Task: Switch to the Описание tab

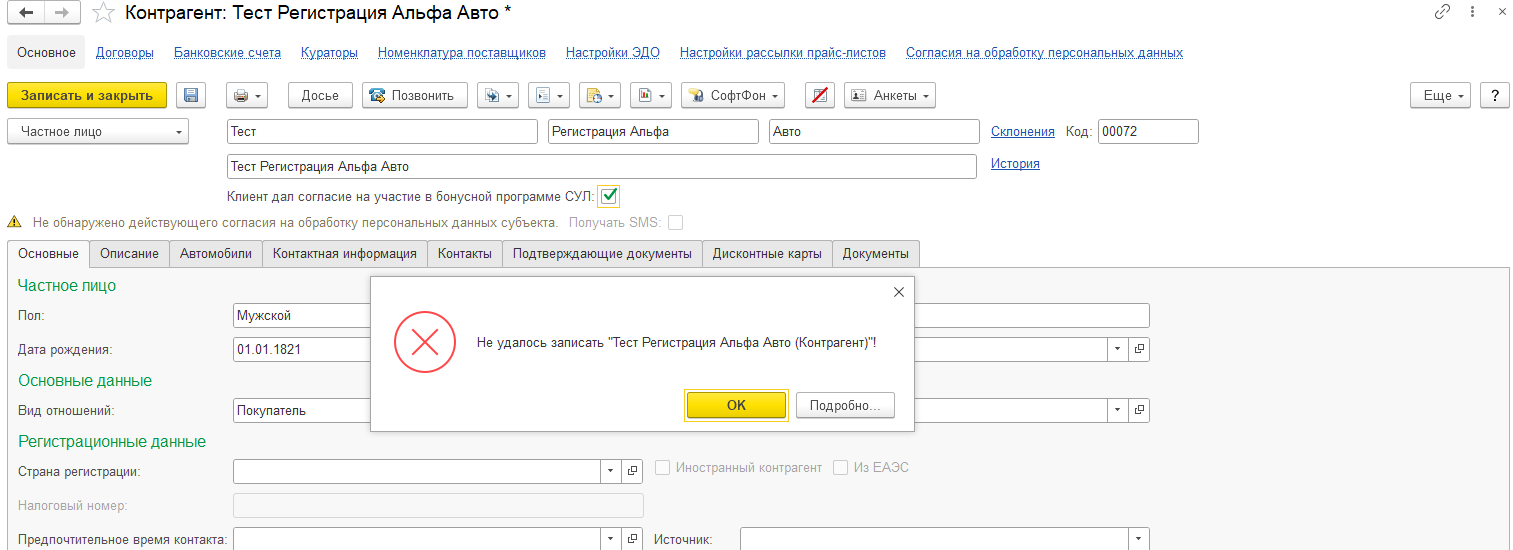Action: click(129, 253)
